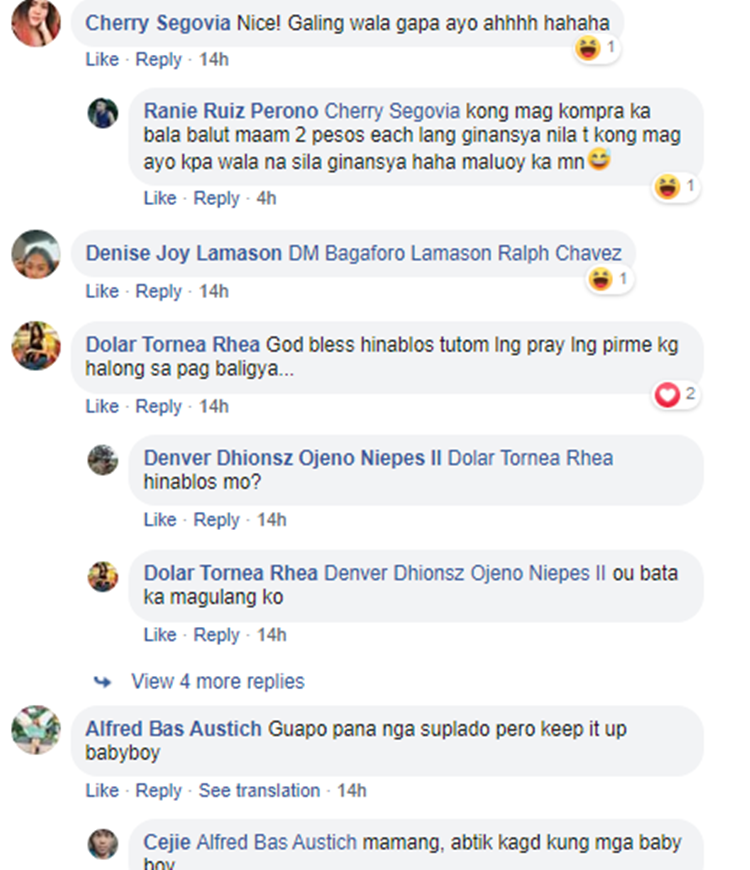This screenshot has height=870, width=750.
Task: Open the DM Bagaforo Lamason tagged profile
Action: coord(390,253)
